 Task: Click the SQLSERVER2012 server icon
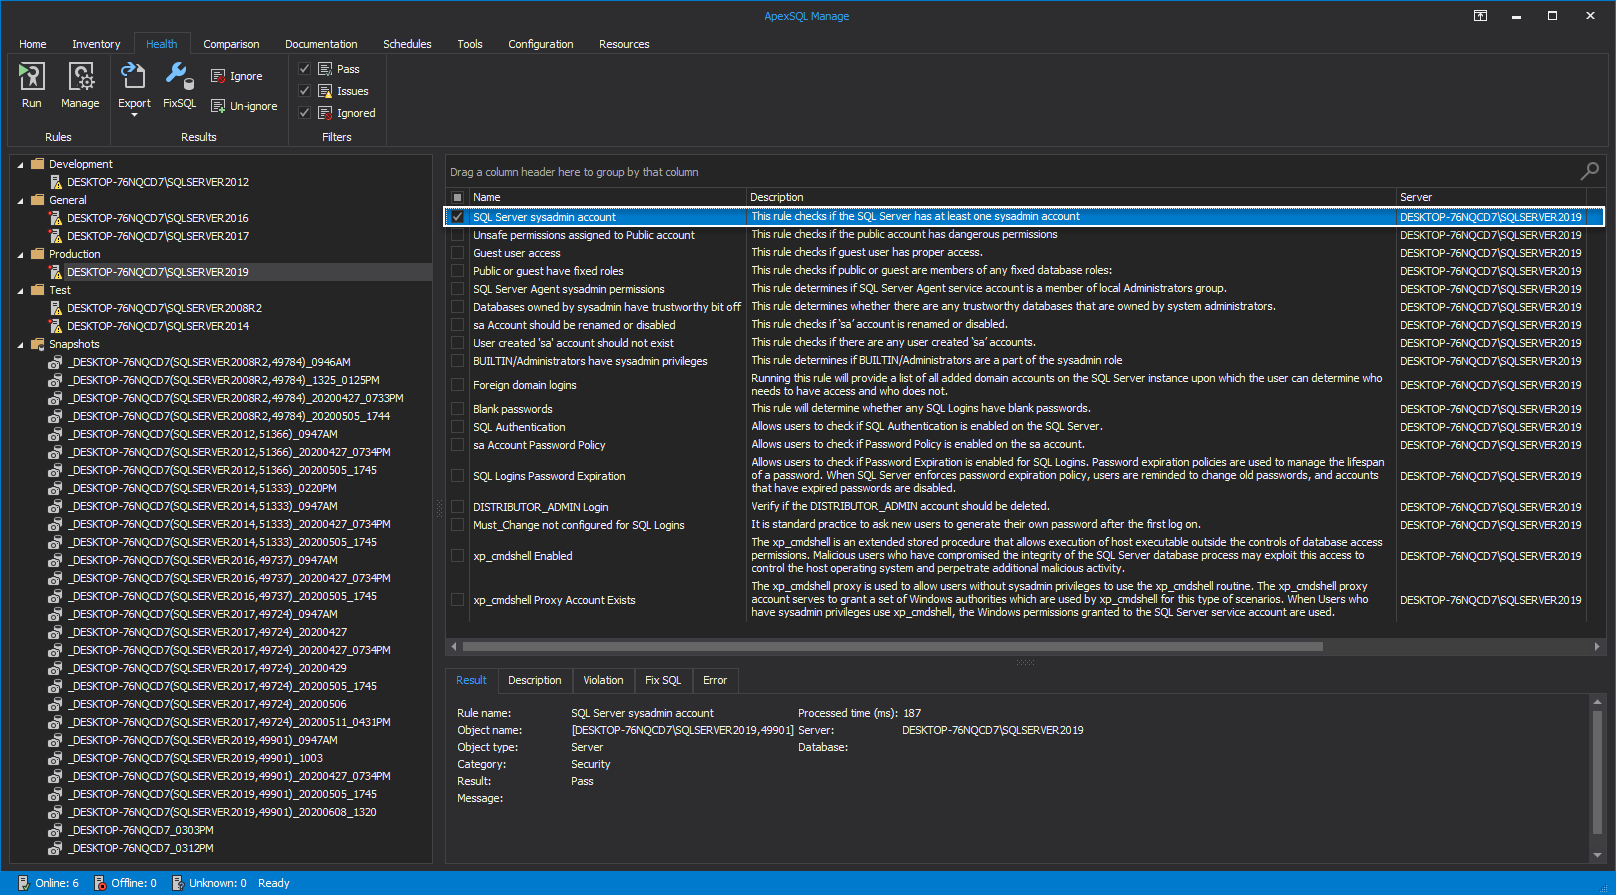click(56, 182)
